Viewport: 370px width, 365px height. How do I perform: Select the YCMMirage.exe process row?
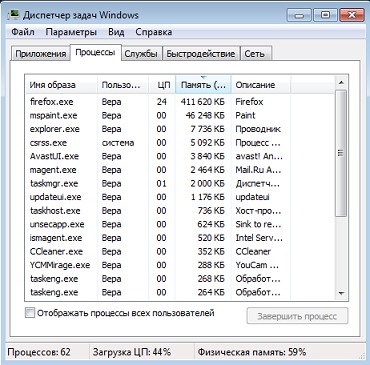point(180,265)
